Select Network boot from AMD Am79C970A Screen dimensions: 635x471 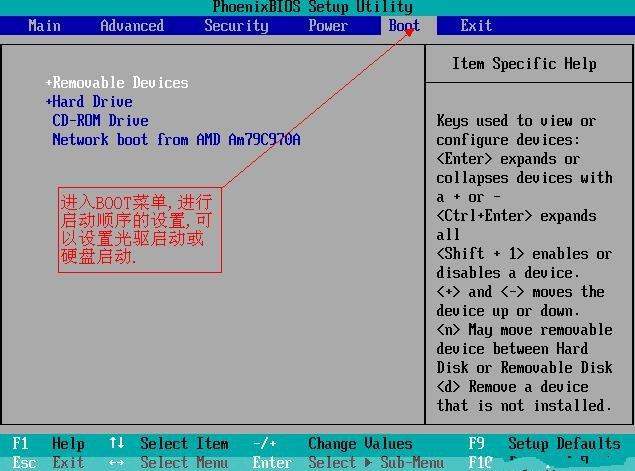click(176, 140)
